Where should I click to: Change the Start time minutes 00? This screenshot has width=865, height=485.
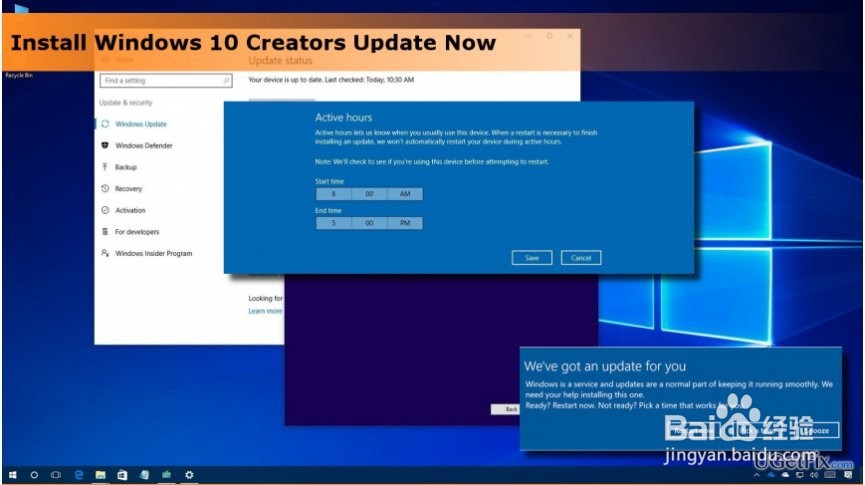(x=369, y=194)
